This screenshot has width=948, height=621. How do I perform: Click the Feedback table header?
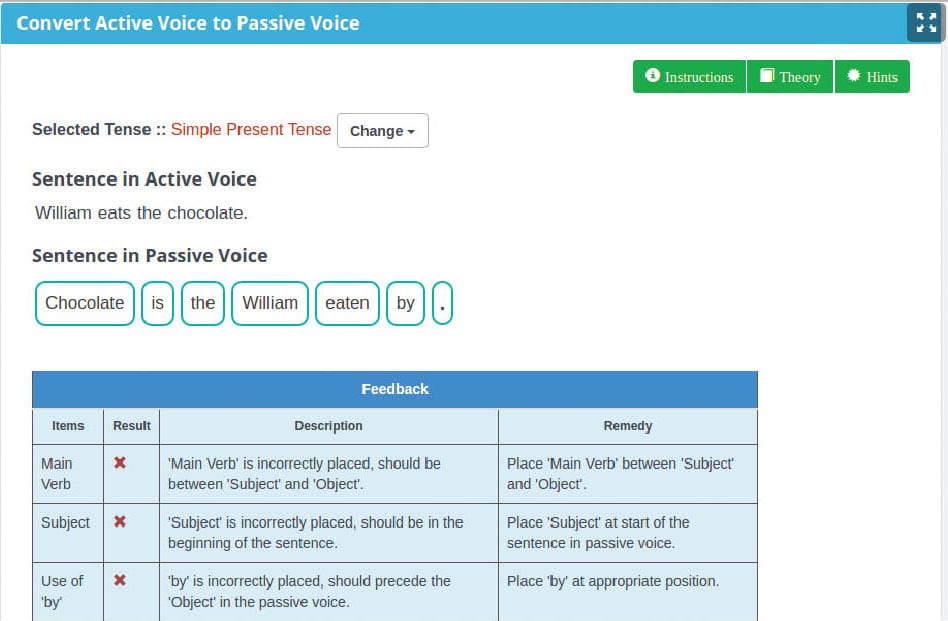395,389
